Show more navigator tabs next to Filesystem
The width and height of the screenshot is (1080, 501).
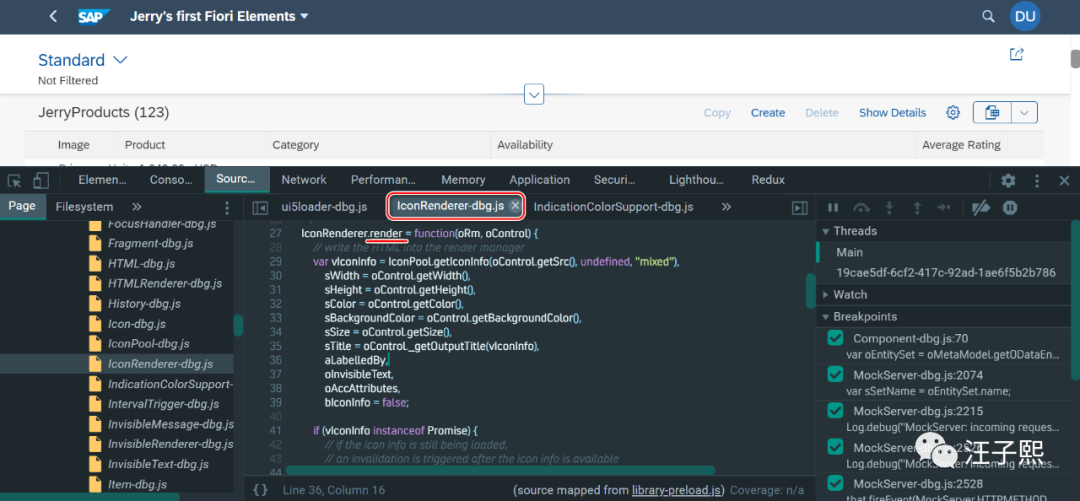click(136, 207)
